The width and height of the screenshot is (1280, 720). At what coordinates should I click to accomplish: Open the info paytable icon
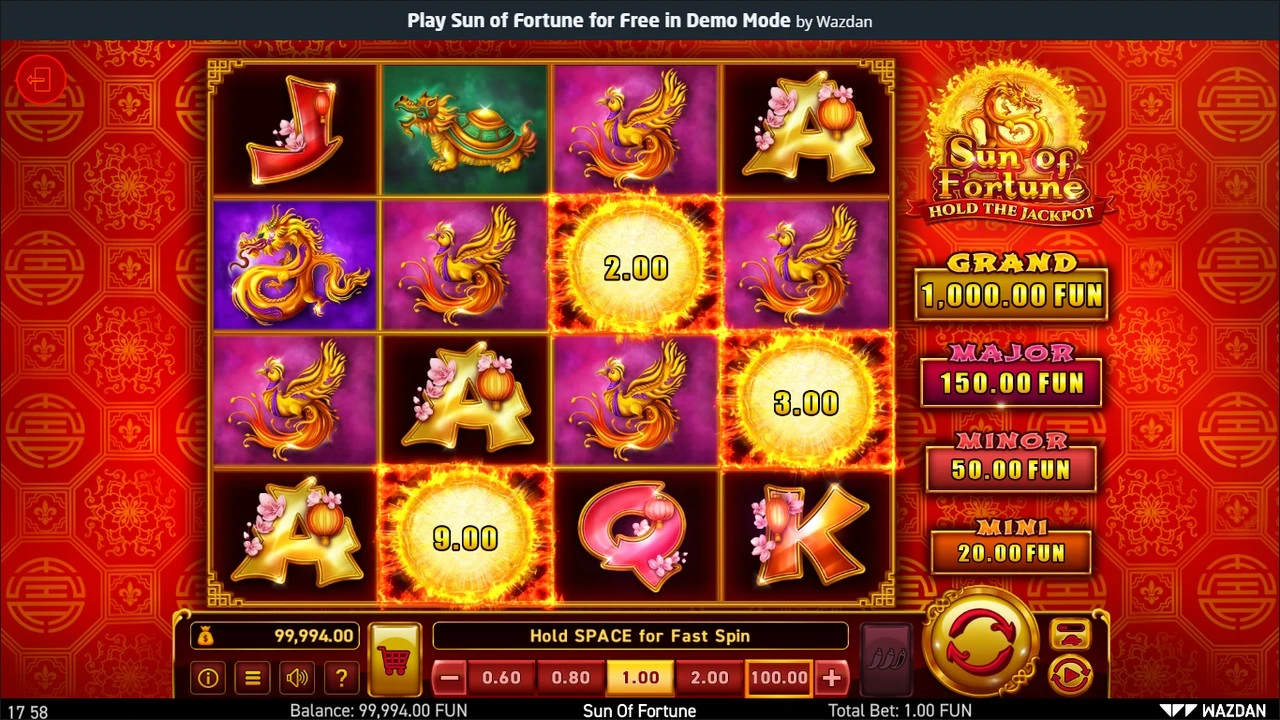[208, 678]
